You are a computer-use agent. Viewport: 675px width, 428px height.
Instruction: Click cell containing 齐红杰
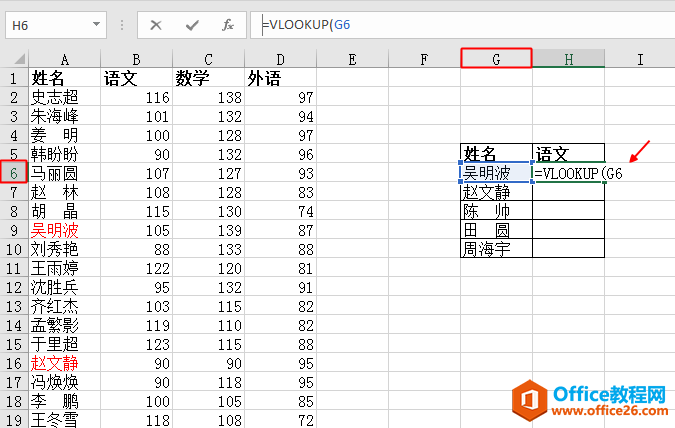click(x=65, y=306)
